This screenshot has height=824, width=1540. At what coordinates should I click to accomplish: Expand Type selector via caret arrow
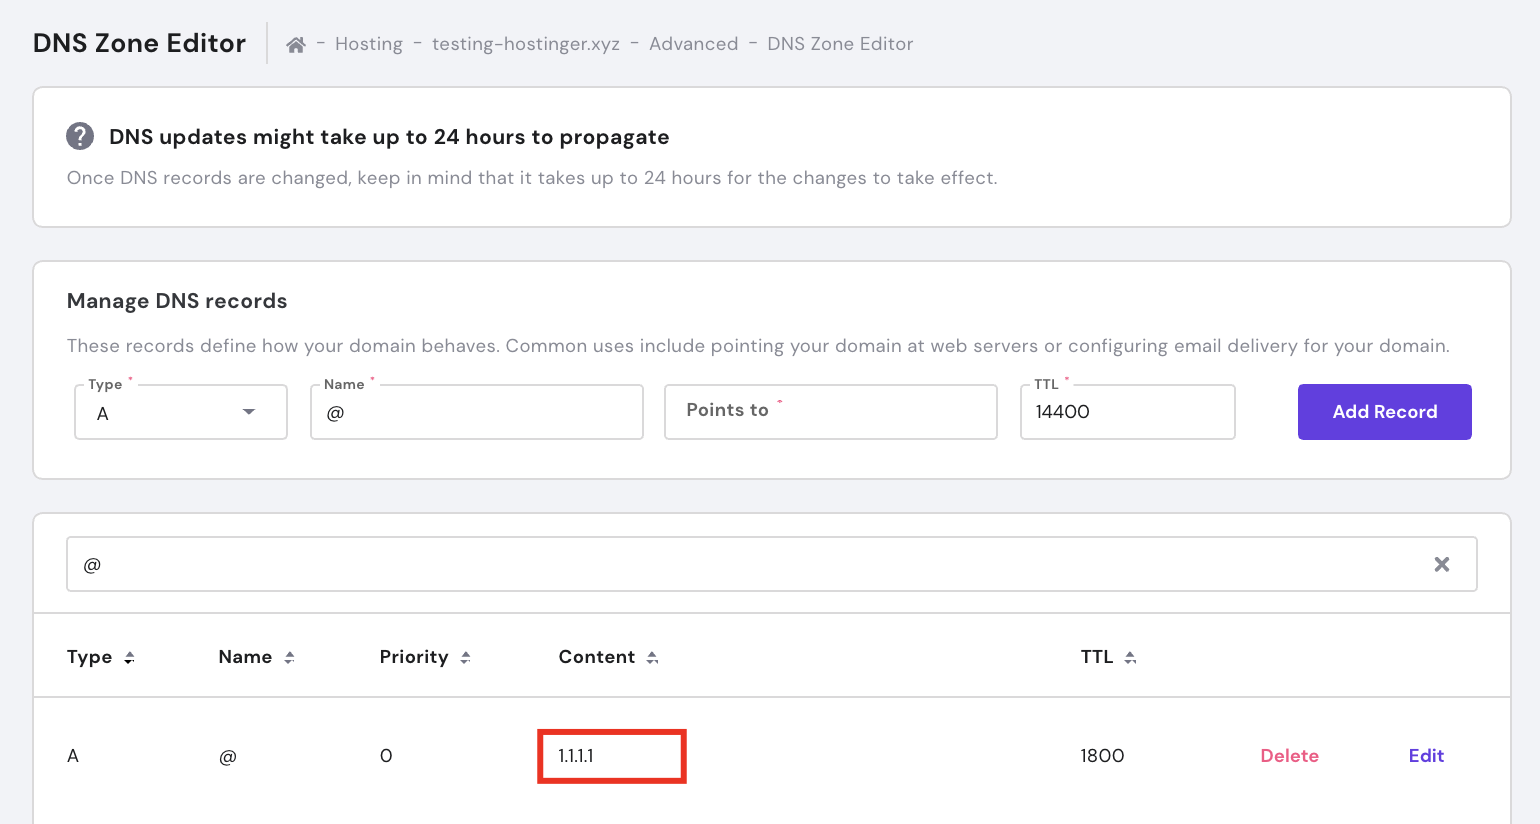tap(249, 412)
